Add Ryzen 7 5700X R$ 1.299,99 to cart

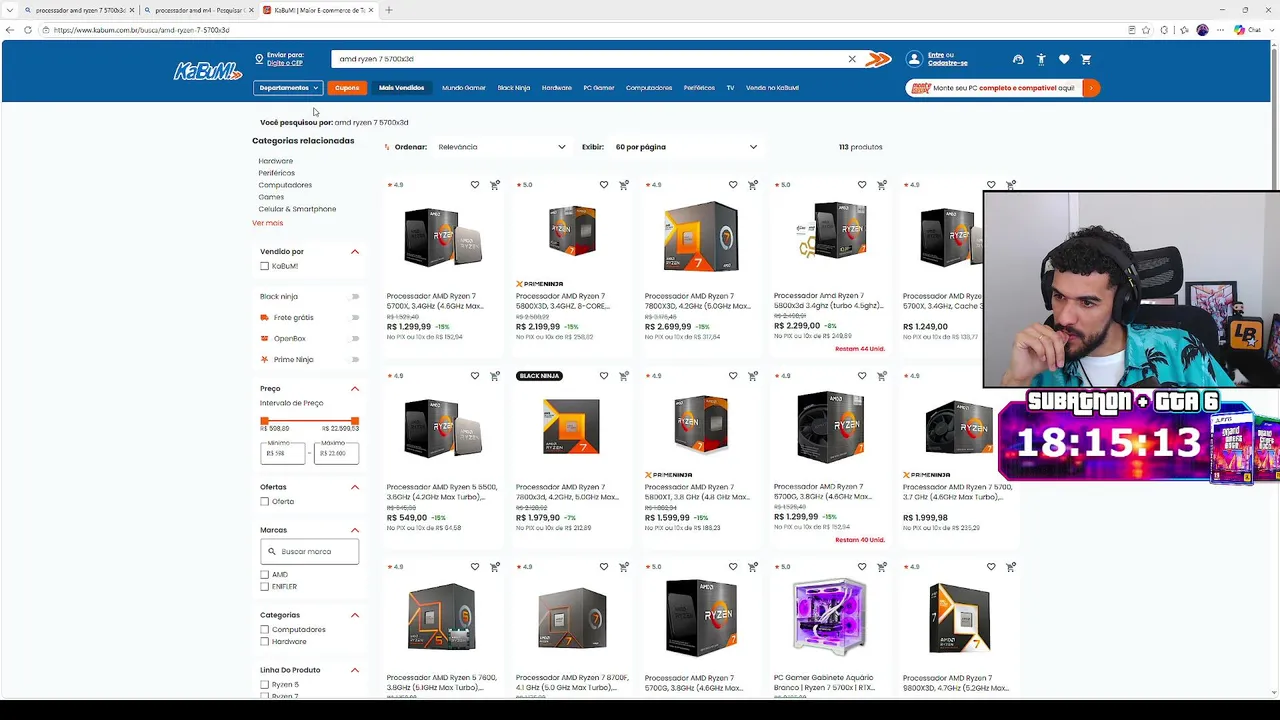(x=495, y=185)
